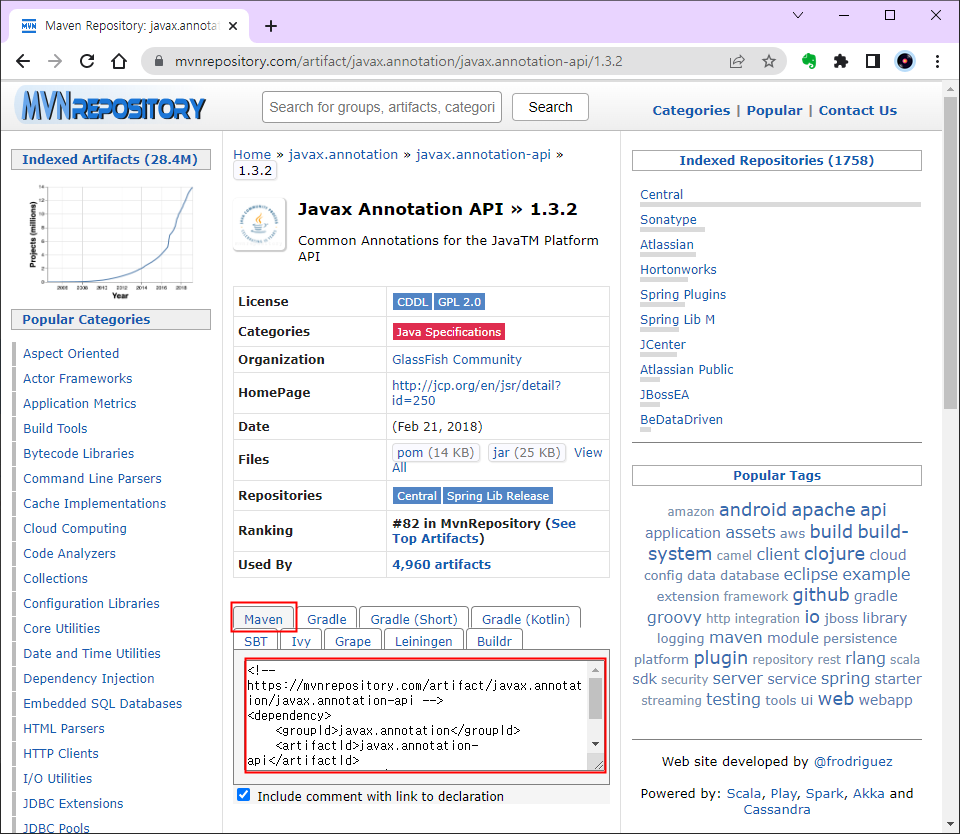Open Popular in top navigation

[x=774, y=111]
